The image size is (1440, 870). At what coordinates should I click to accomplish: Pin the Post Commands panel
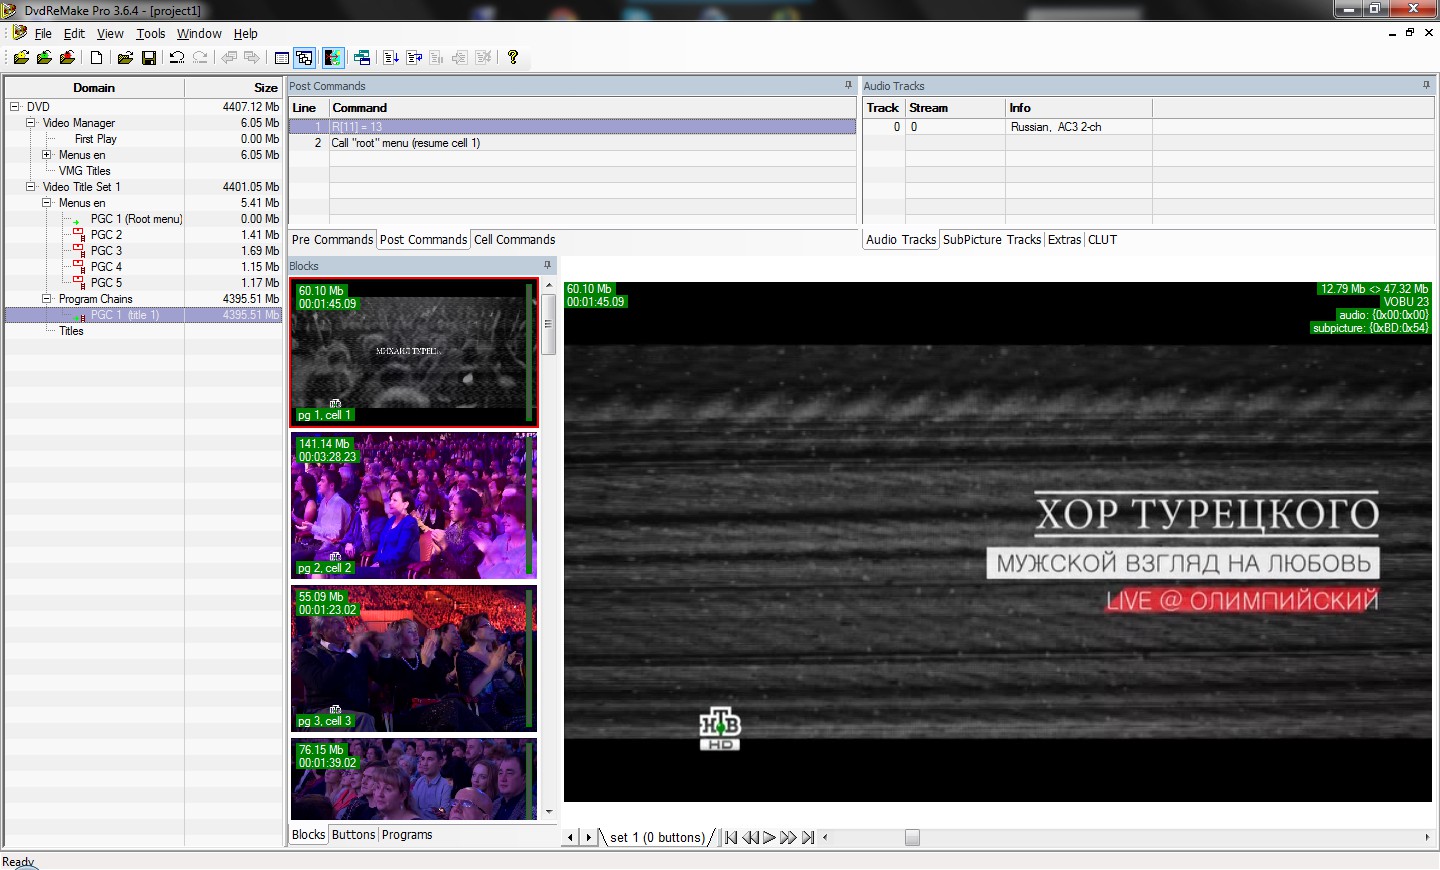pyautogui.click(x=848, y=86)
